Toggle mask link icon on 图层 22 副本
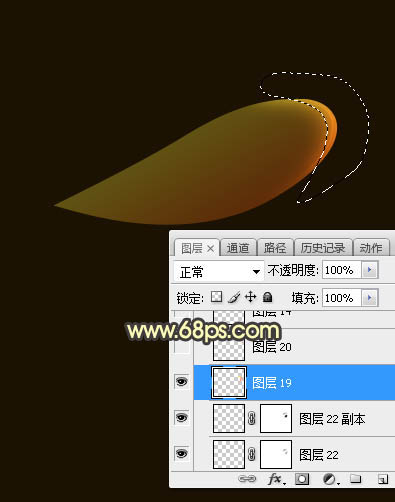This screenshot has width=395, height=502. [252, 418]
